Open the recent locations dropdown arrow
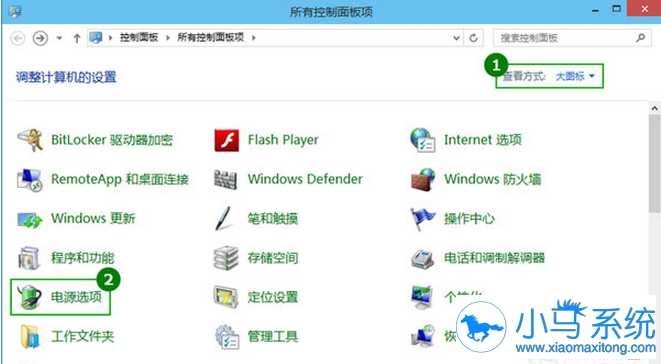 (59, 38)
